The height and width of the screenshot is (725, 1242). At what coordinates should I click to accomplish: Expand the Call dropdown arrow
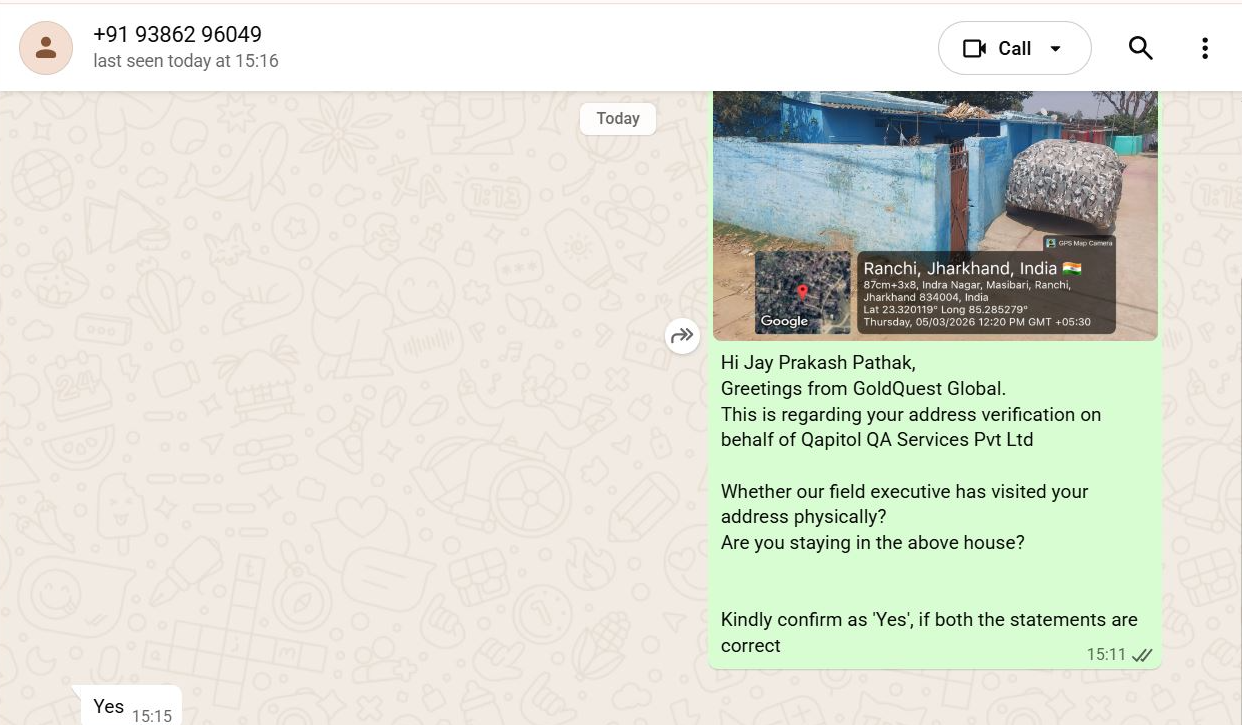coord(1055,49)
